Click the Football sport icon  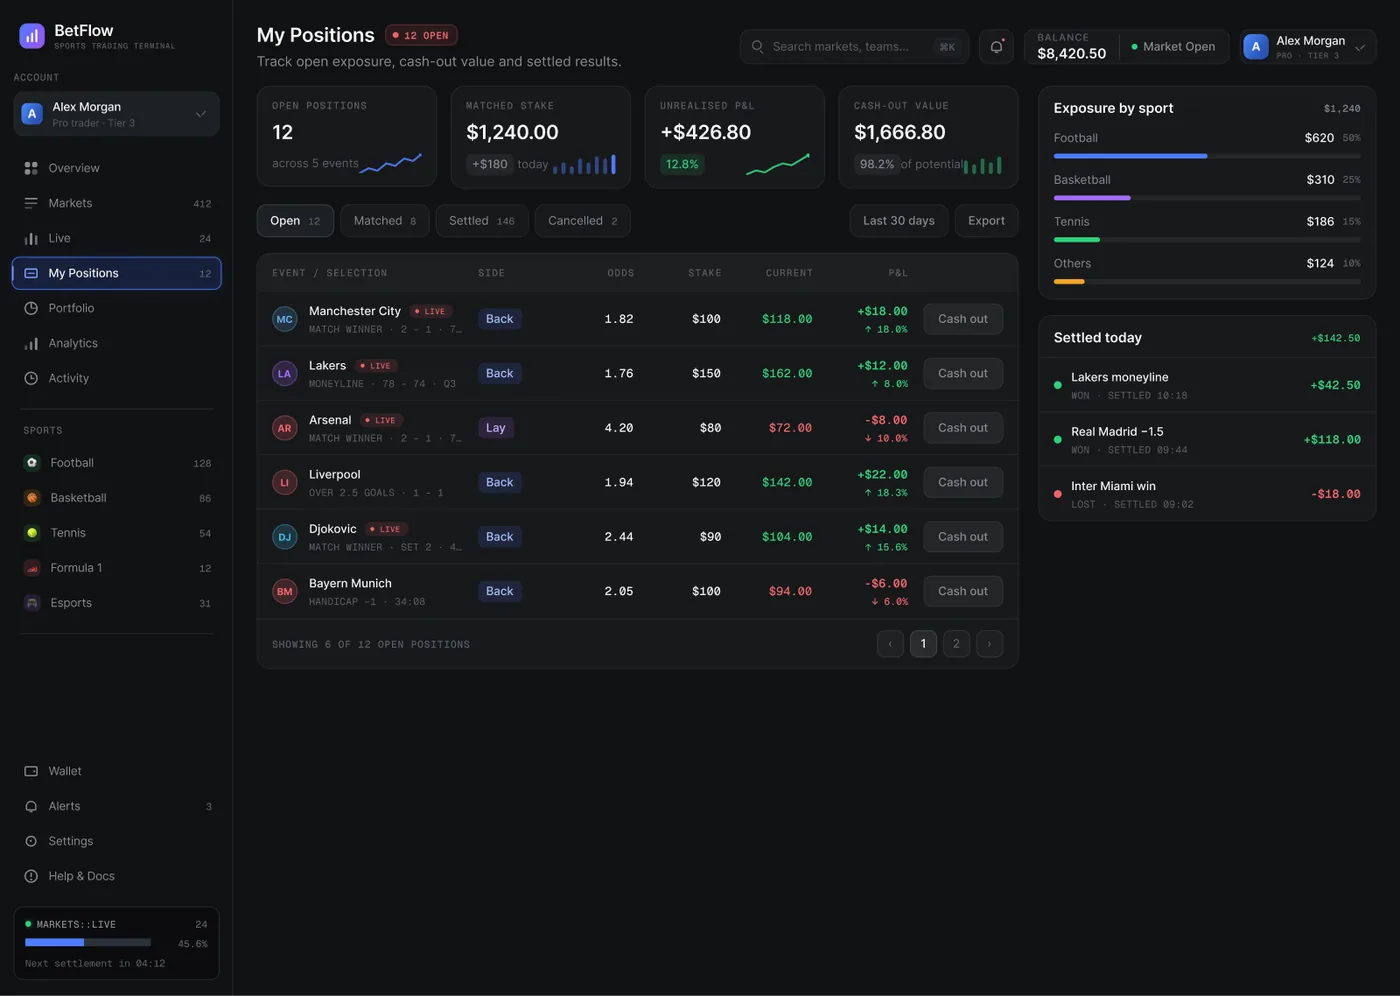point(32,463)
